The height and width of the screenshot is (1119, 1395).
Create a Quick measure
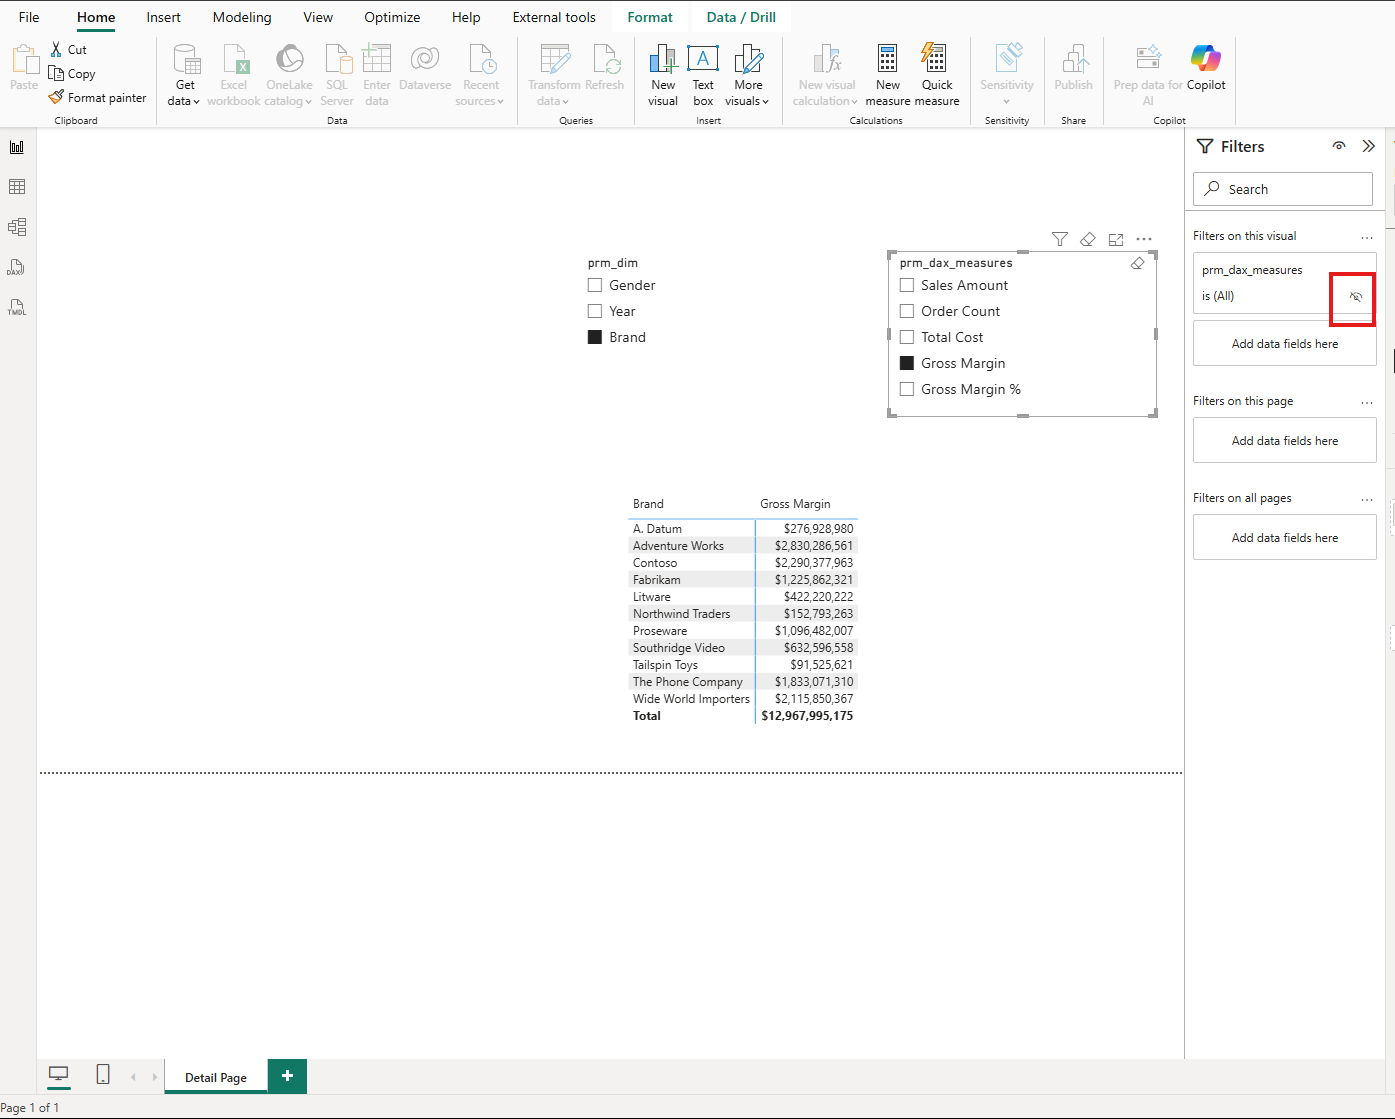click(x=936, y=75)
